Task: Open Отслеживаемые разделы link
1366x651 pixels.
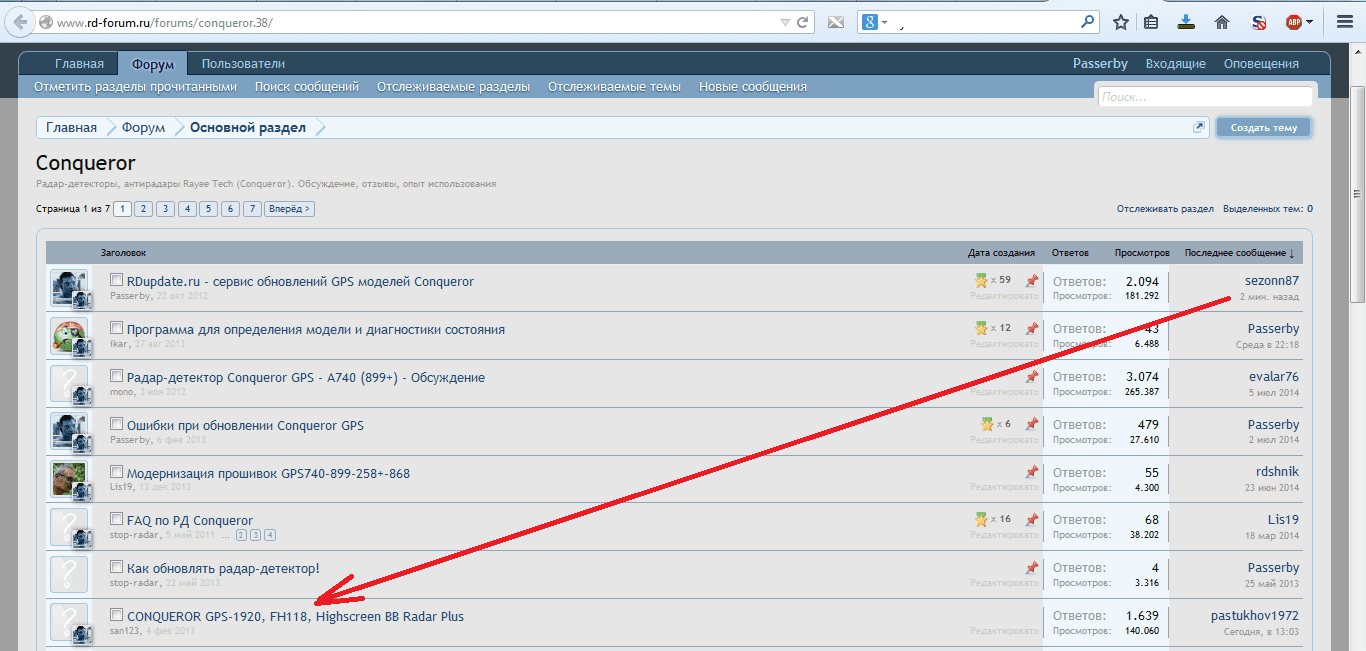Action: pos(453,87)
